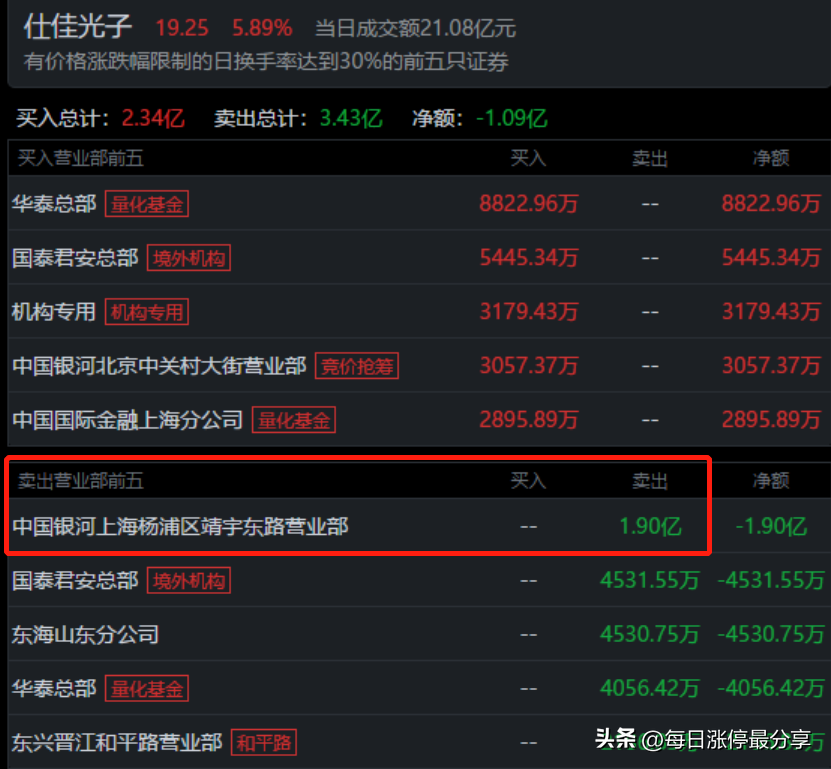Click the 日换手率达到30% listing reason line

266,62
